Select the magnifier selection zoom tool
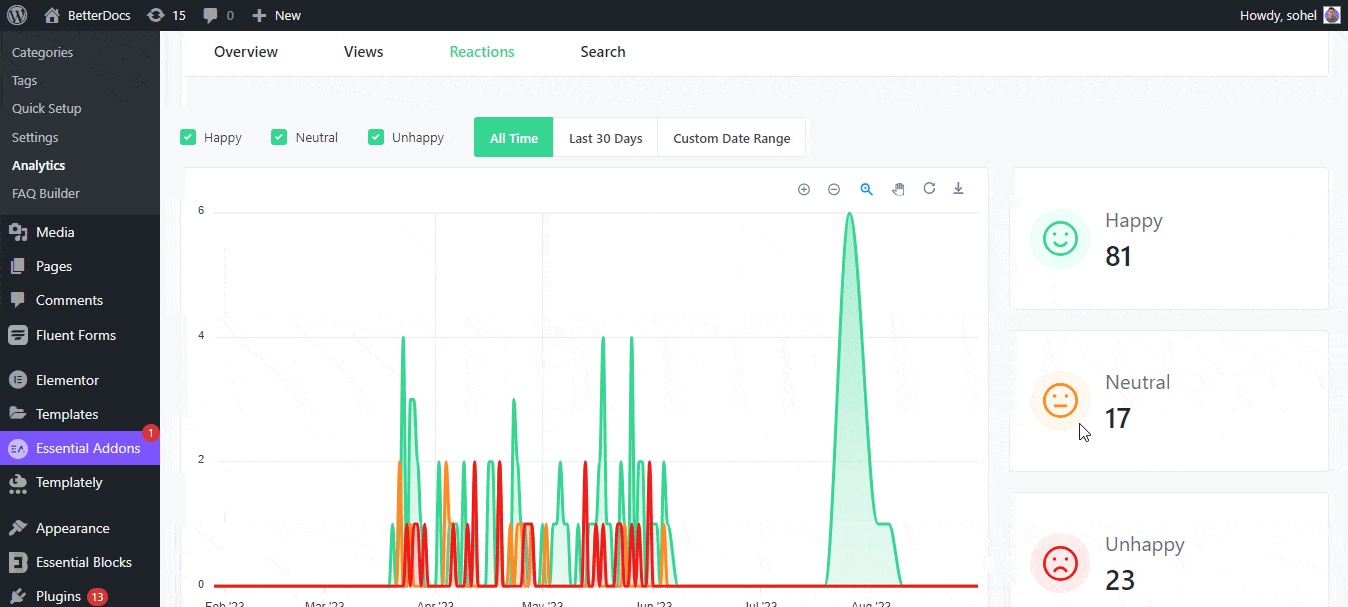Viewport: 1348px width, 607px height. (867, 189)
